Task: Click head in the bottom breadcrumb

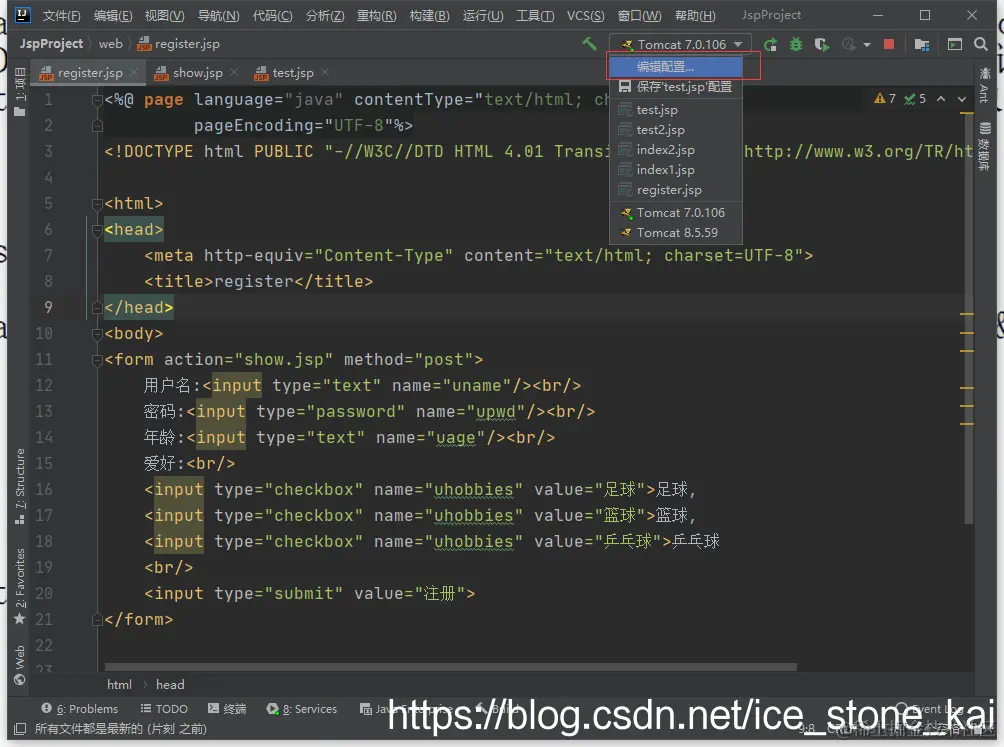Action: pyautogui.click(x=170, y=684)
